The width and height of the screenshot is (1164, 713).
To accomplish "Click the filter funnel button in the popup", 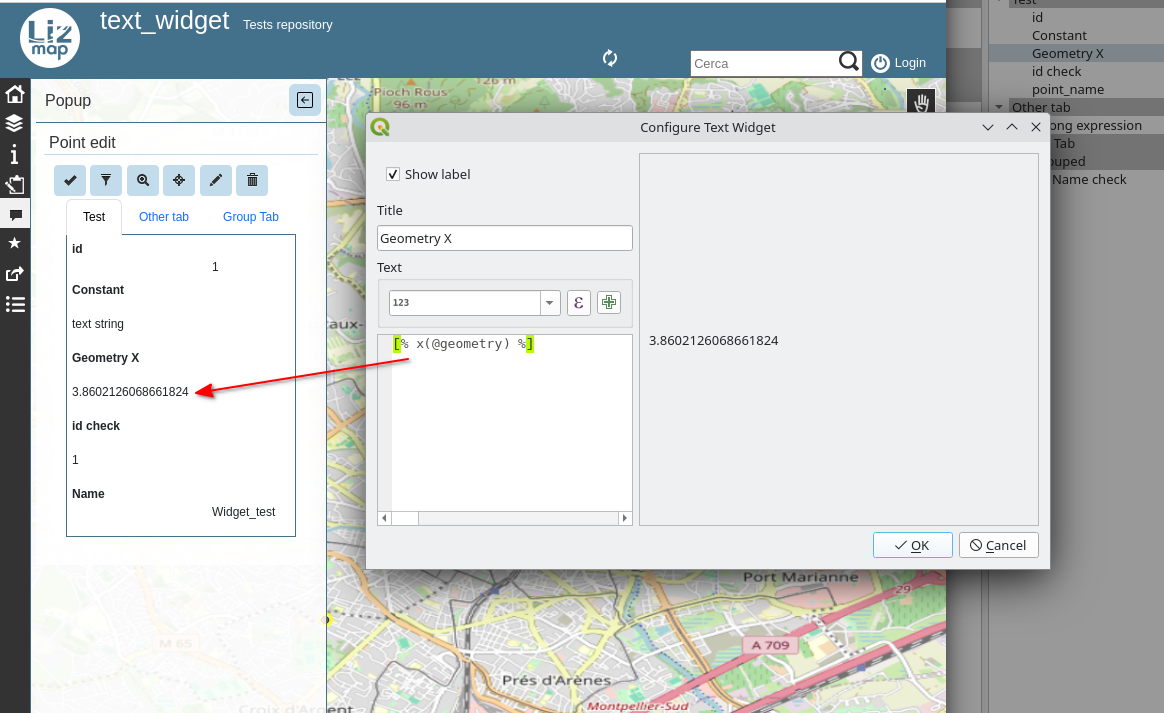I will coord(105,180).
